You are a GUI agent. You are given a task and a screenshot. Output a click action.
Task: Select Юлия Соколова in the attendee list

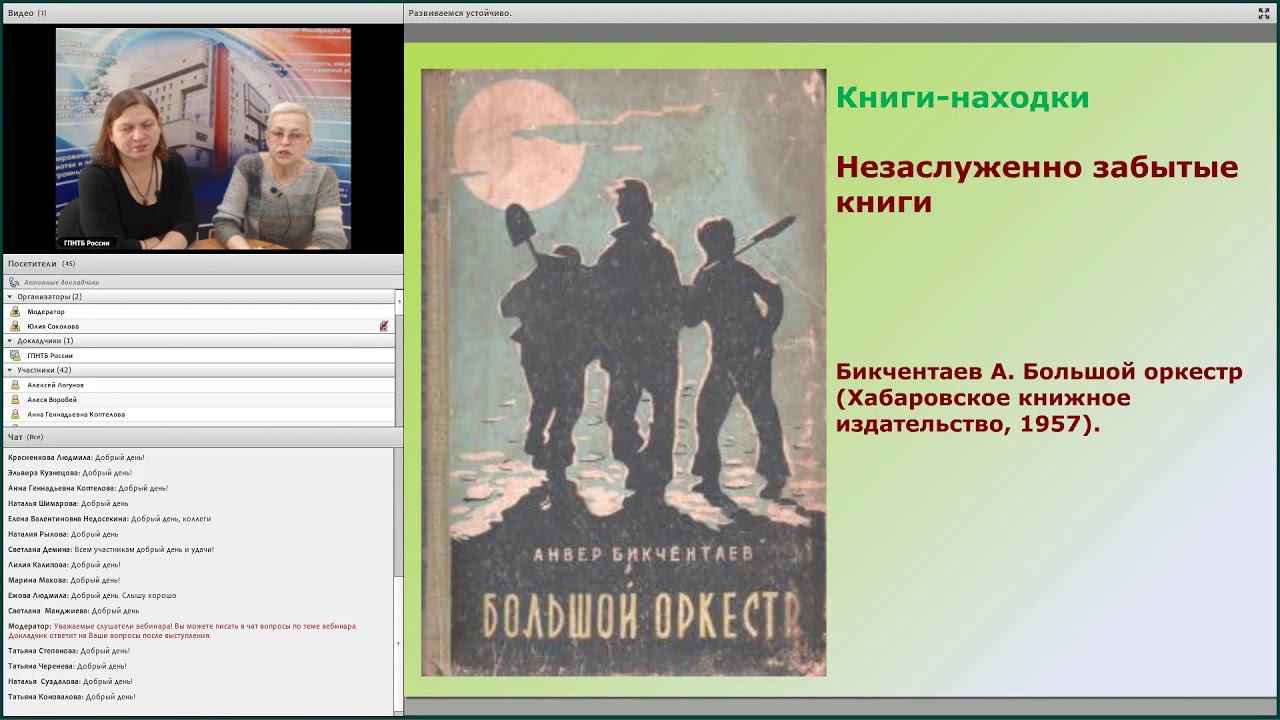[x=199, y=326]
